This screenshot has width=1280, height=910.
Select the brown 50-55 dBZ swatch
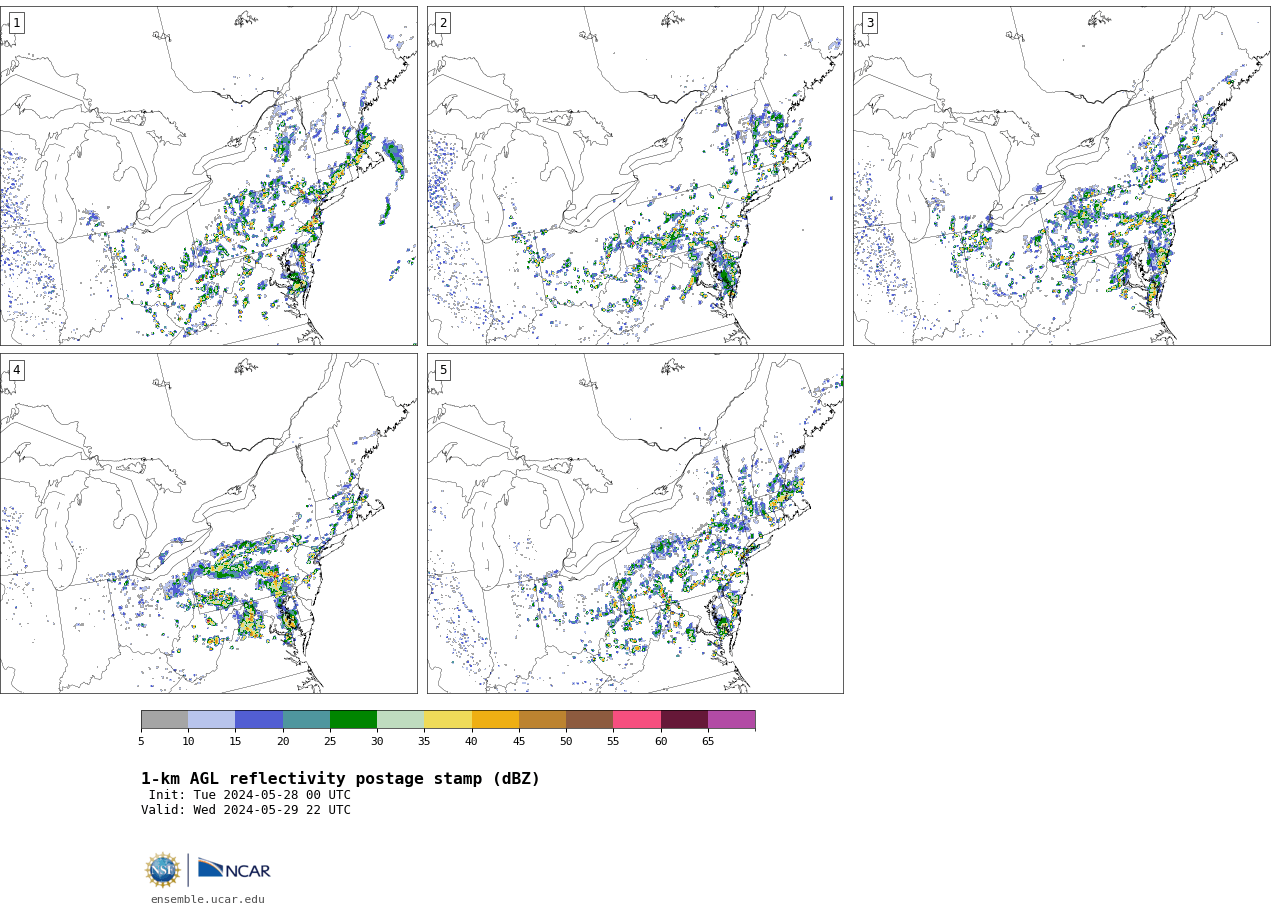[x=589, y=720]
